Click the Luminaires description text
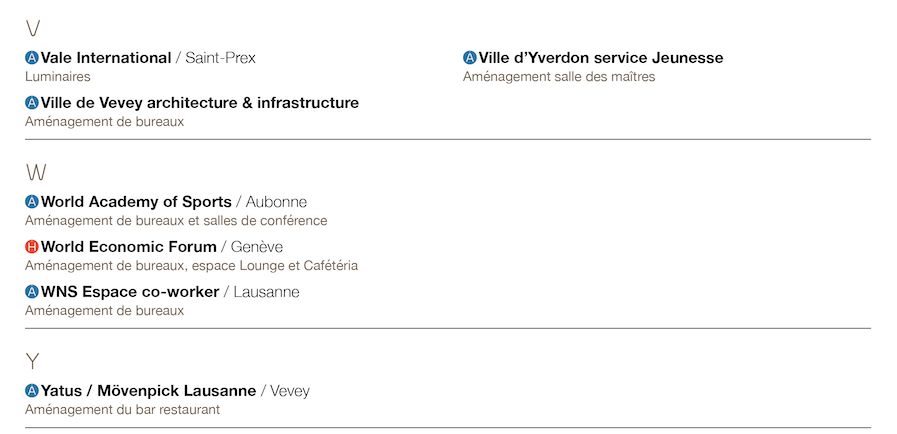 58,77
